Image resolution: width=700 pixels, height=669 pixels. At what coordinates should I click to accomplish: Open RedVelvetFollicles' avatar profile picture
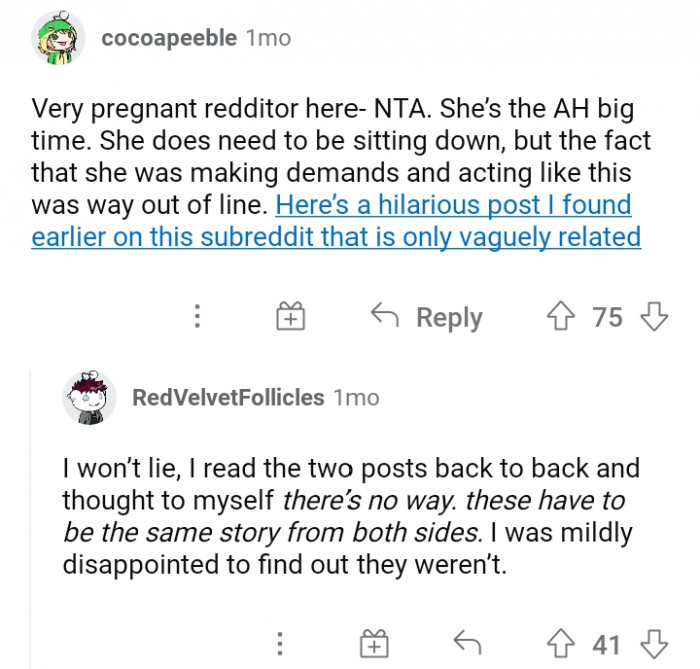point(90,397)
